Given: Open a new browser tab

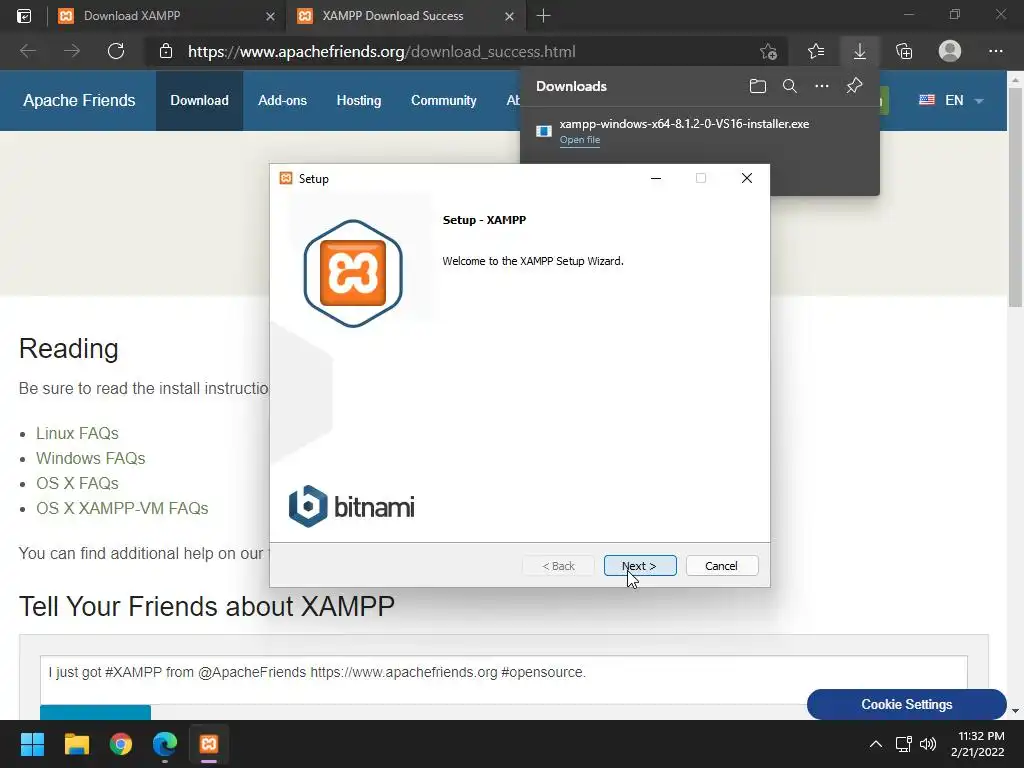Looking at the screenshot, I should 543,16.
